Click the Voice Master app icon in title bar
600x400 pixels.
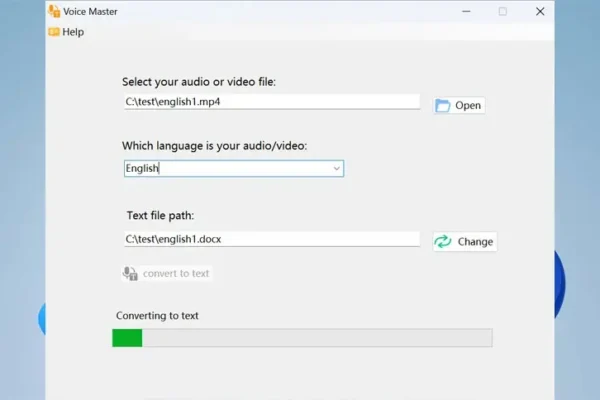click(54, 11)
